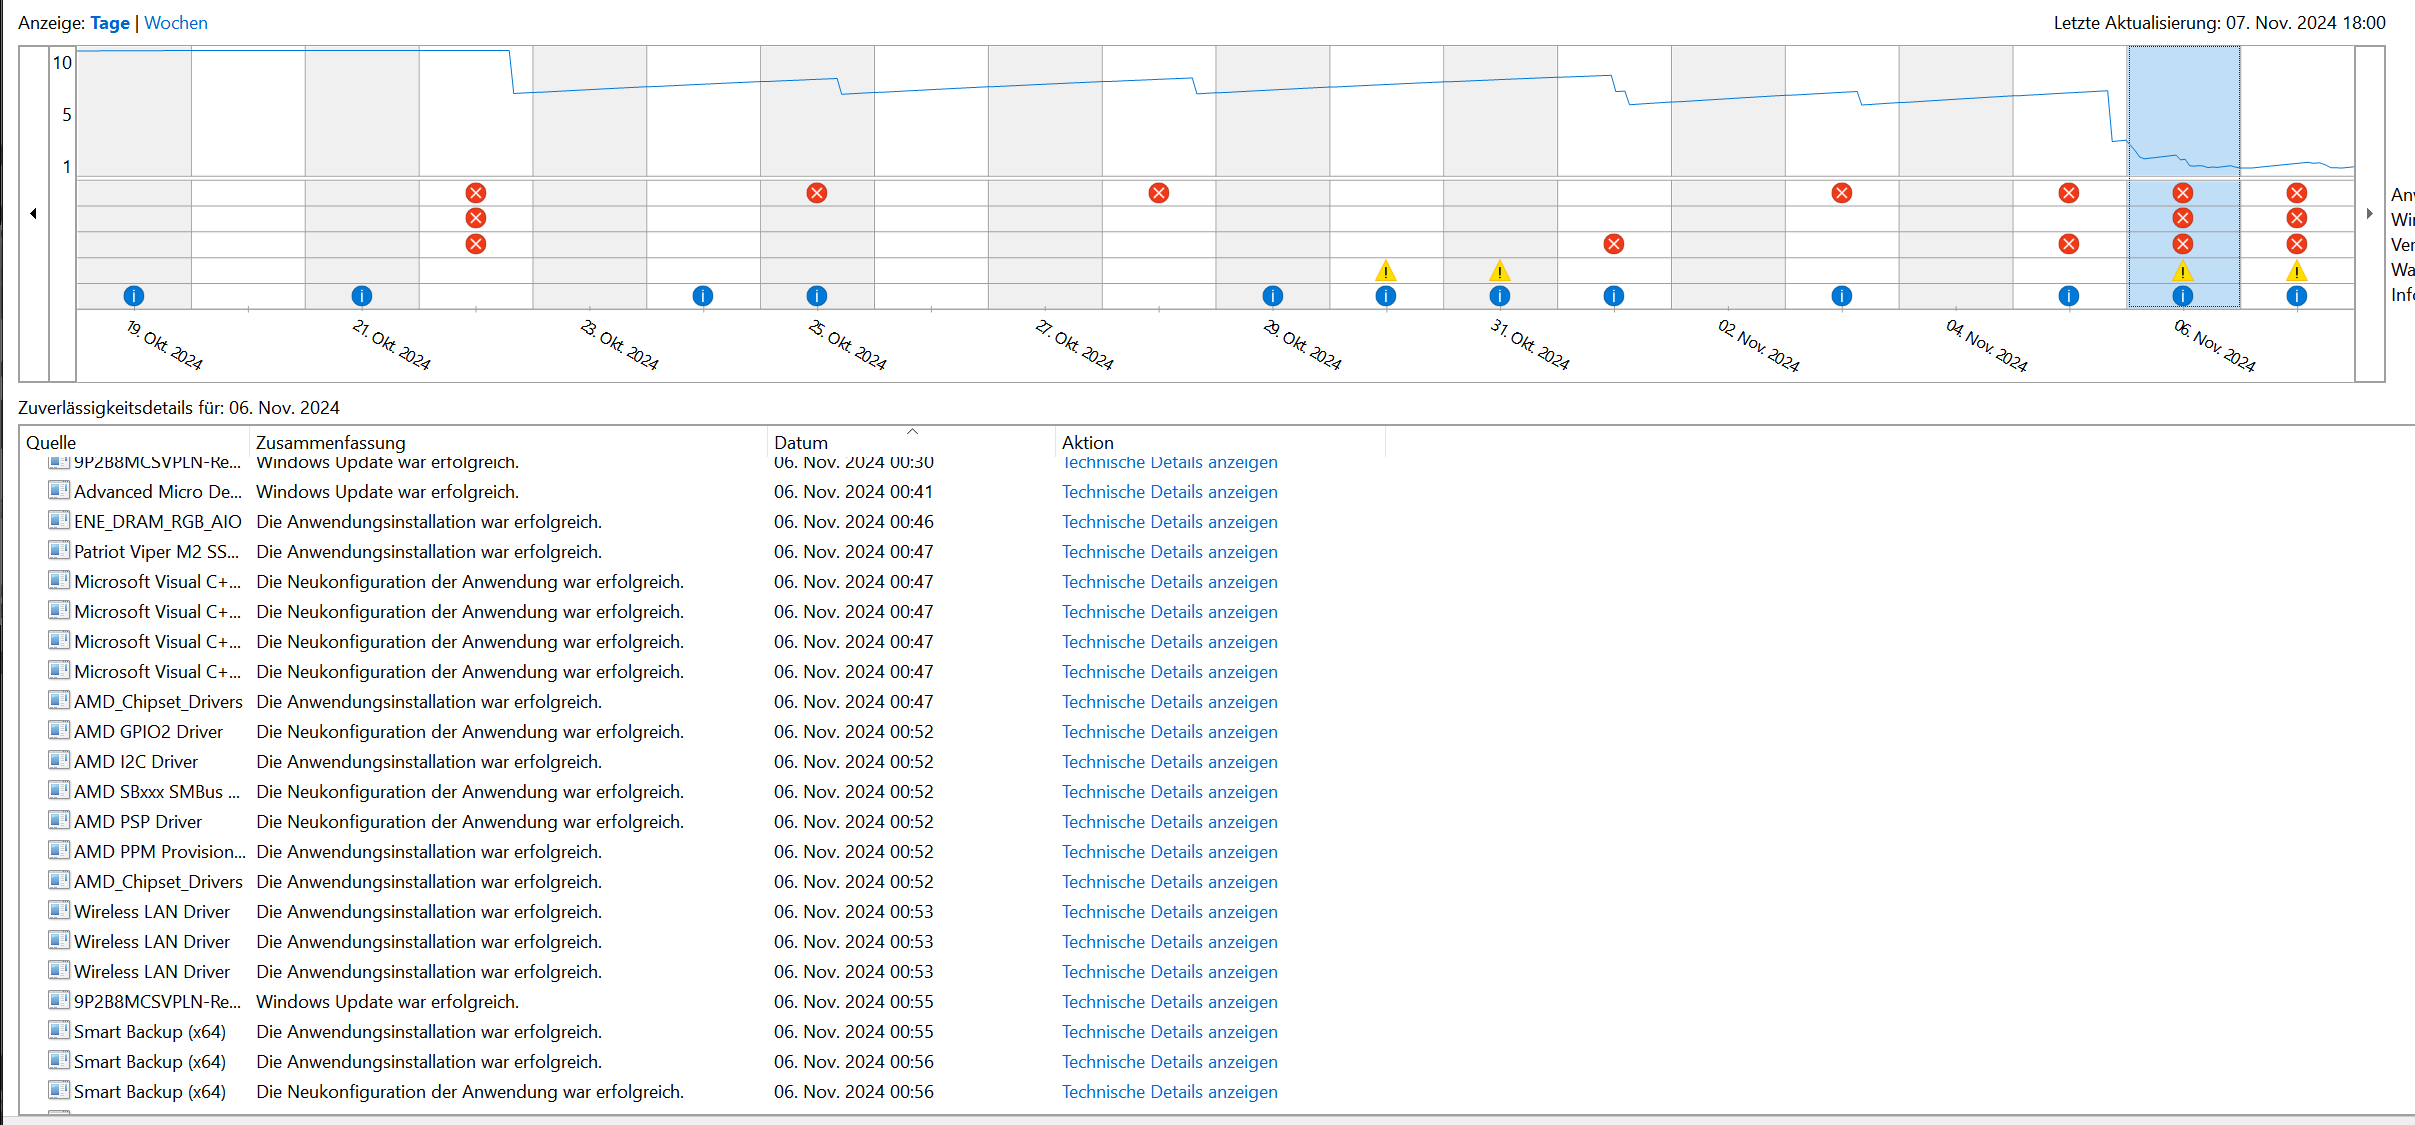Select the AMD GPIO2 Driver row
2415x1125 pixels.
point(148,732)
